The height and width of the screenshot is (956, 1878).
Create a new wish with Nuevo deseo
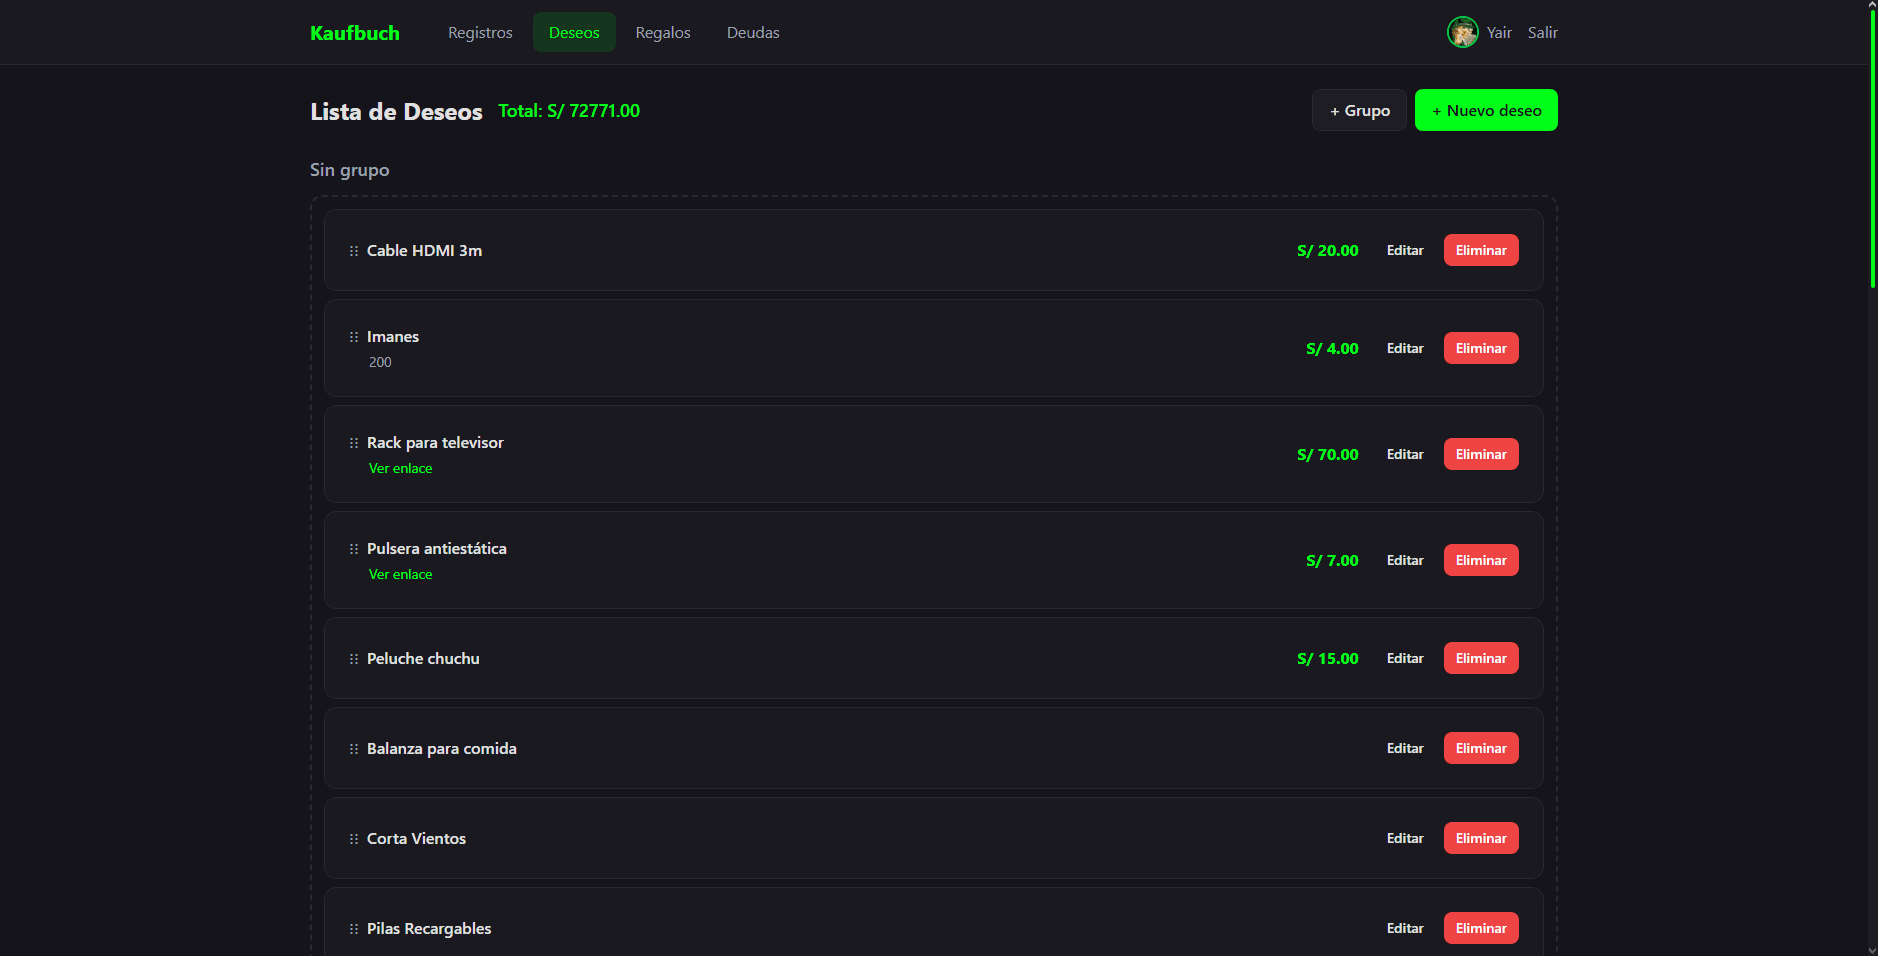(1485, 110)
